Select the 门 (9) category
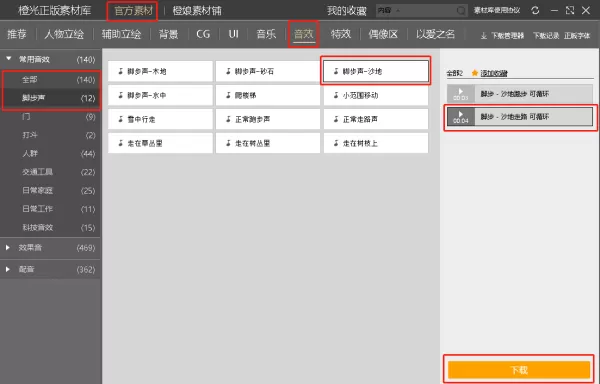Image resolution: width=600 pixels, height=384 pixels. click(51, 117)
